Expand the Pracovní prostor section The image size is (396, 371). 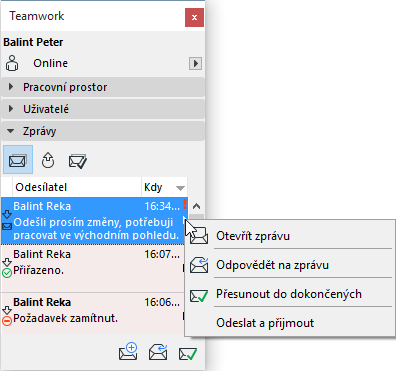coord(103,87)
